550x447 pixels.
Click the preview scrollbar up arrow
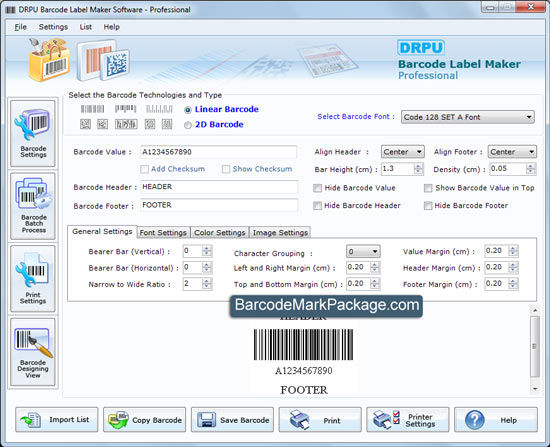(x=535, y=310)
